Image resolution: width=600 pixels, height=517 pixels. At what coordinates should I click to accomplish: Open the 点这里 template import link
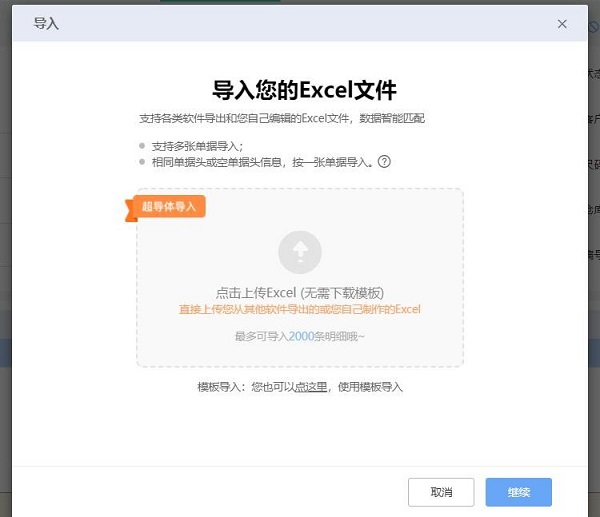311,387
